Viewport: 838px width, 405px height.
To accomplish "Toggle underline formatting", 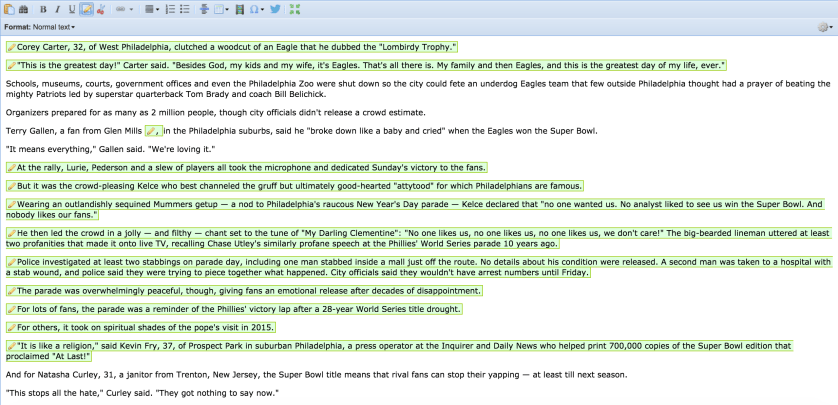I will coord(72,9).
